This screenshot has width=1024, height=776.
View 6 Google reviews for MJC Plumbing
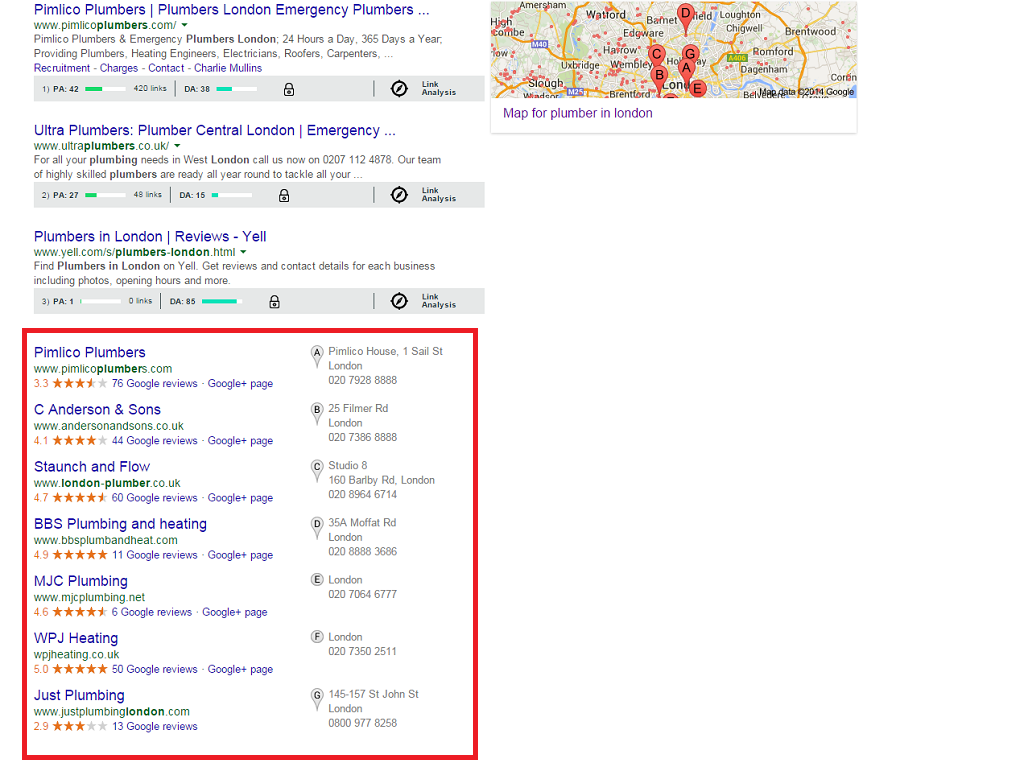pyautogui.click(x=152, y=612)
